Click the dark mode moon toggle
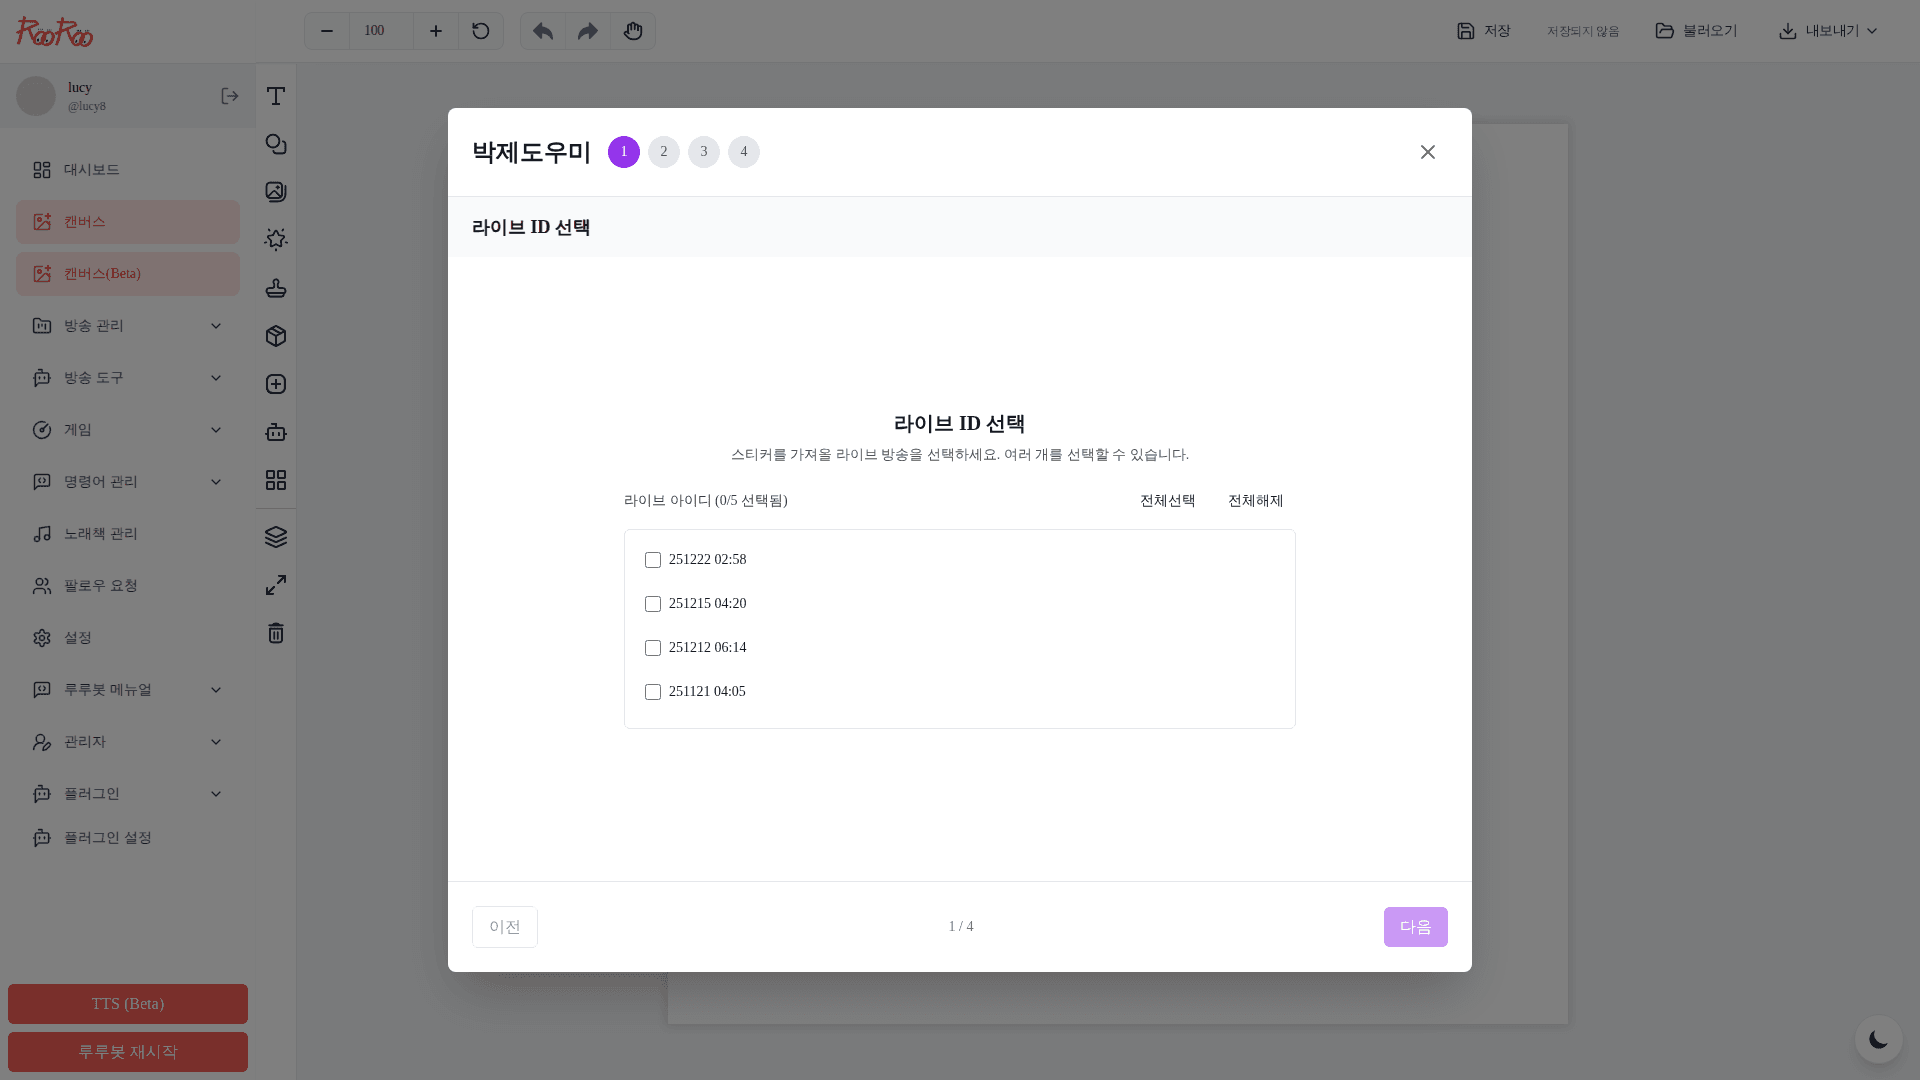This screenshot has width=1920, height=1080. tap(1878, 1040)
